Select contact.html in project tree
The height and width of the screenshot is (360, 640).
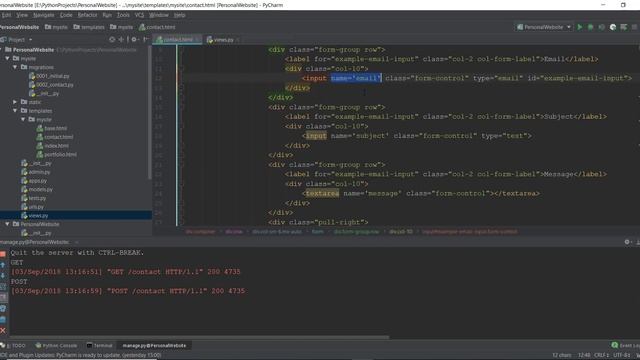[55, 137]
